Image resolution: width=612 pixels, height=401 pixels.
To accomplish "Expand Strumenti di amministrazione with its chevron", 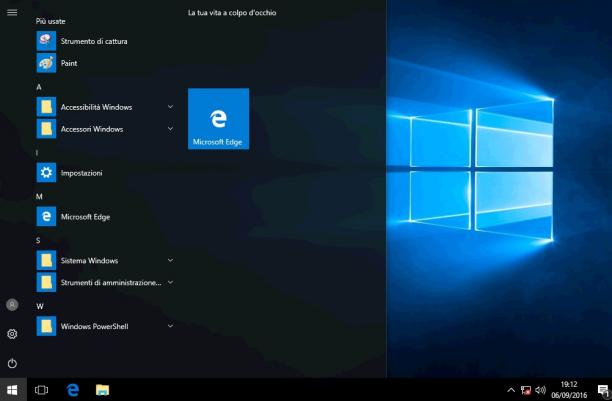I will [x=170, y=282].
